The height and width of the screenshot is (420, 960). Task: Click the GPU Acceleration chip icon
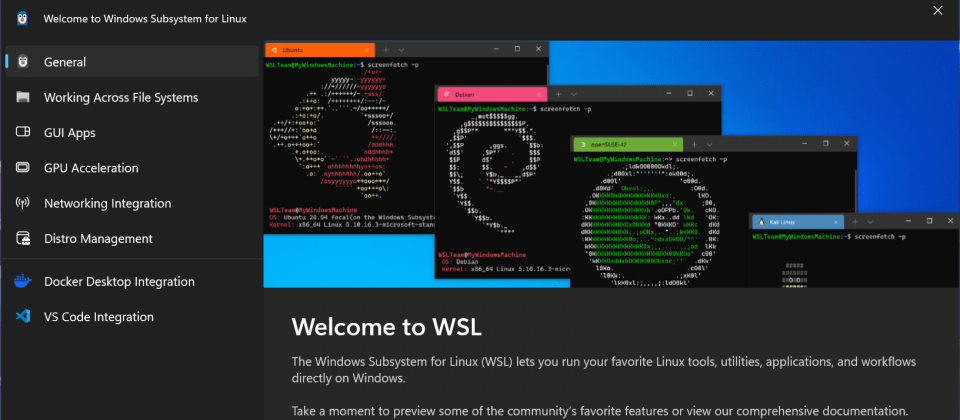(x=23, y=168)
